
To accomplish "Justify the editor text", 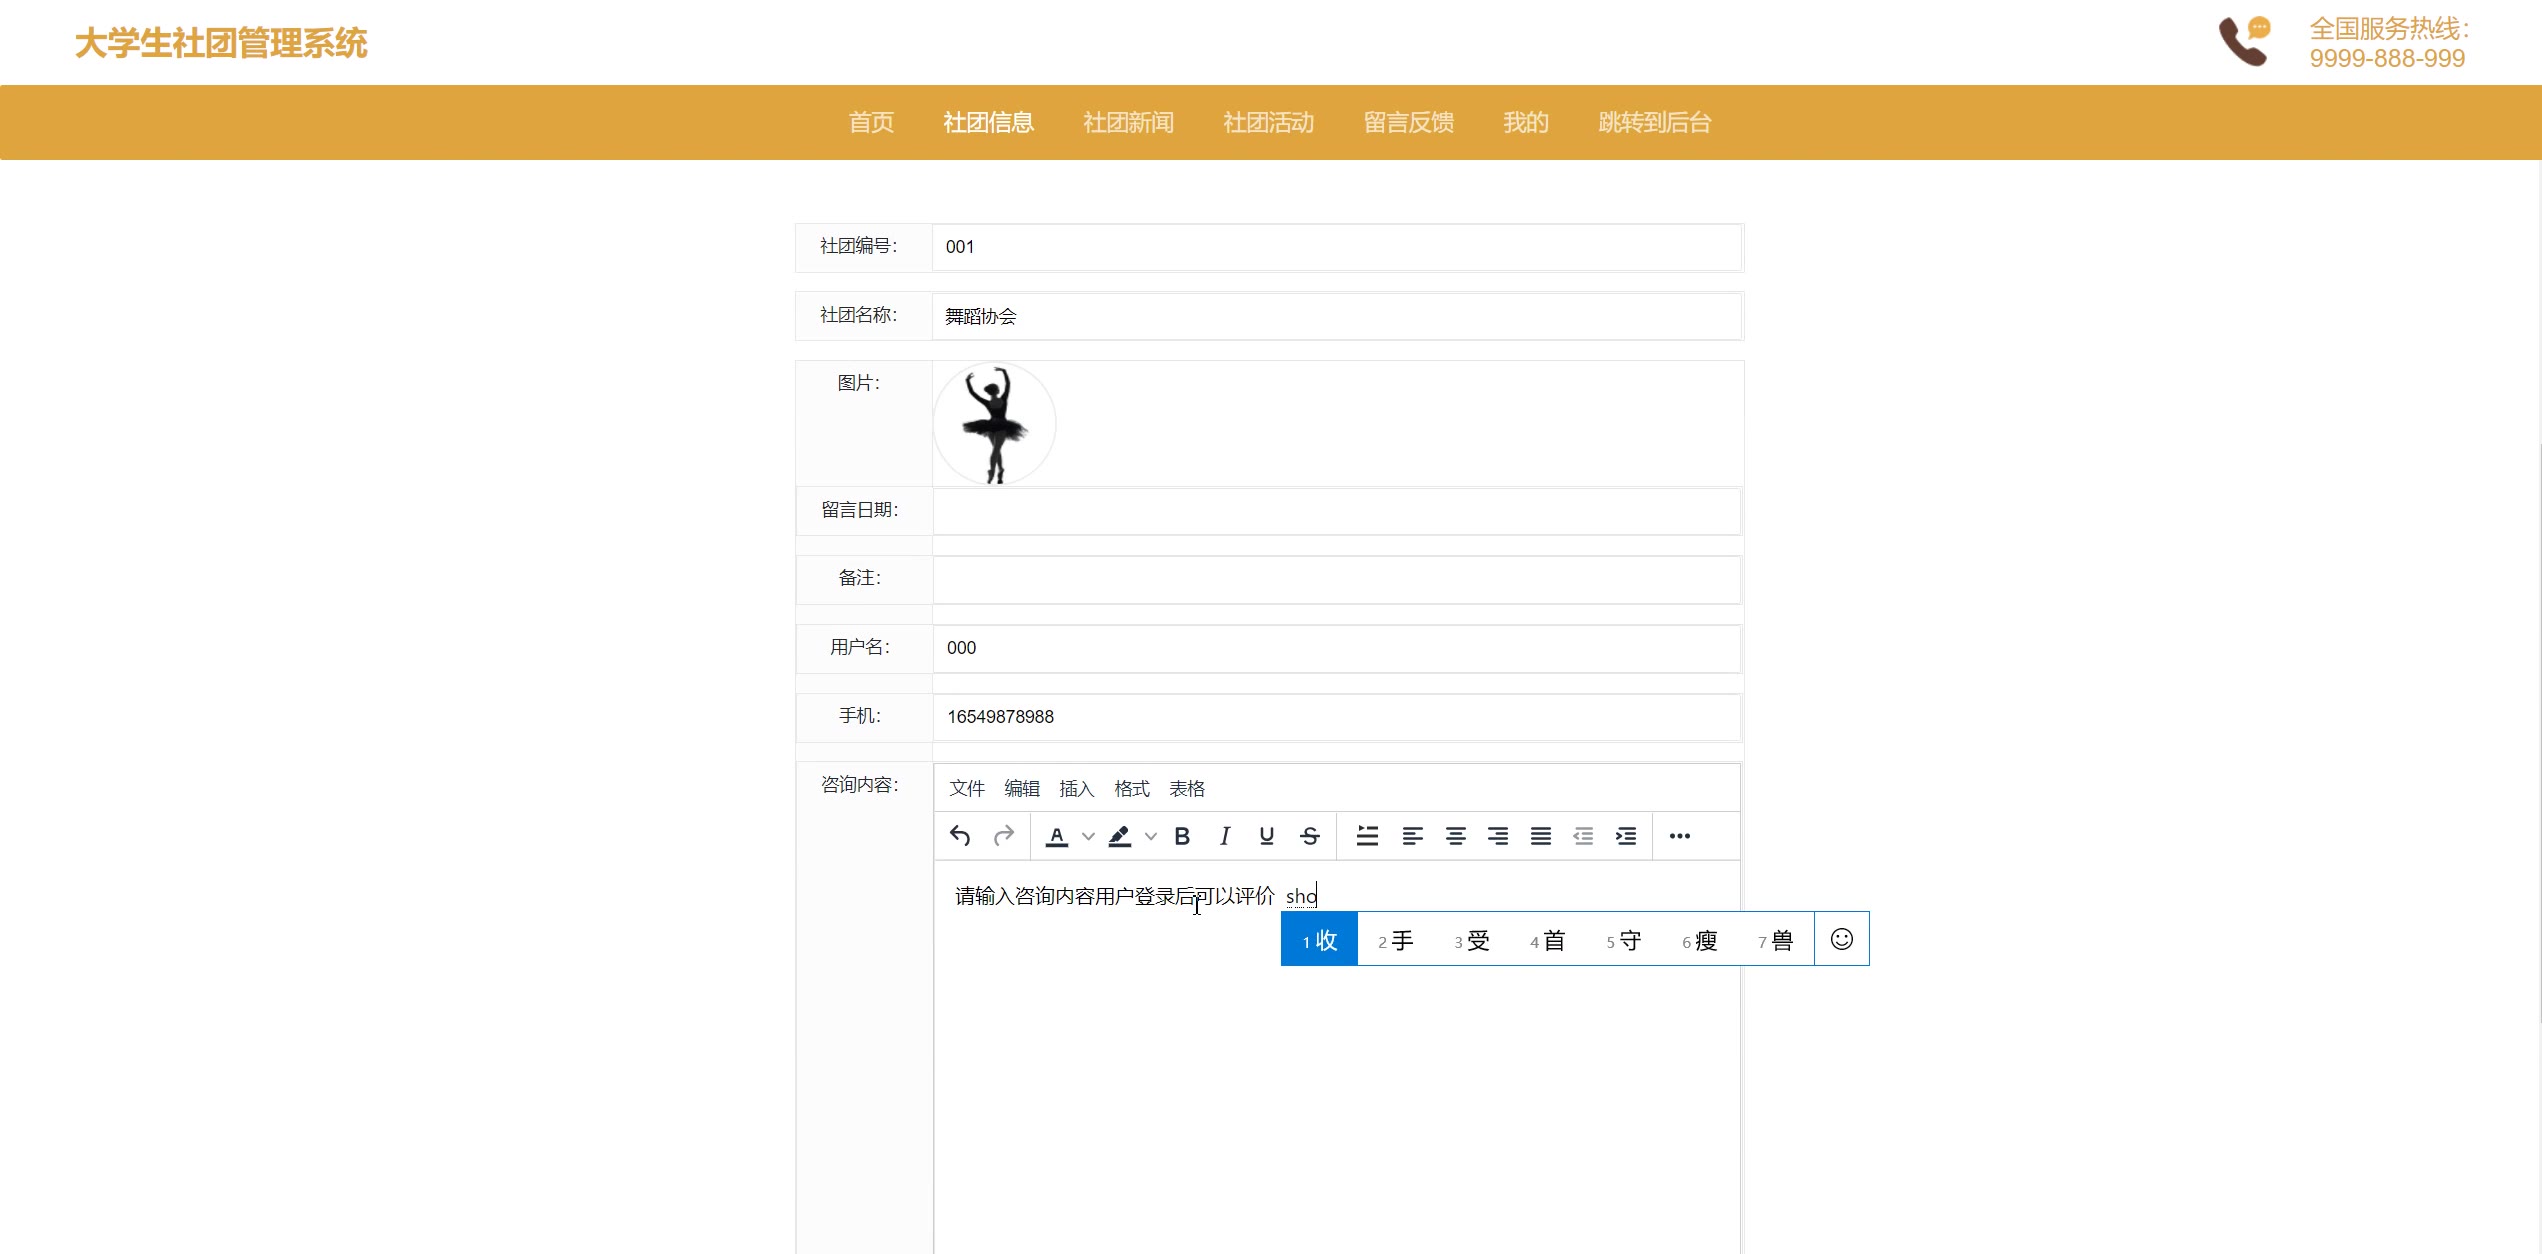I will tap(1541, 836).
